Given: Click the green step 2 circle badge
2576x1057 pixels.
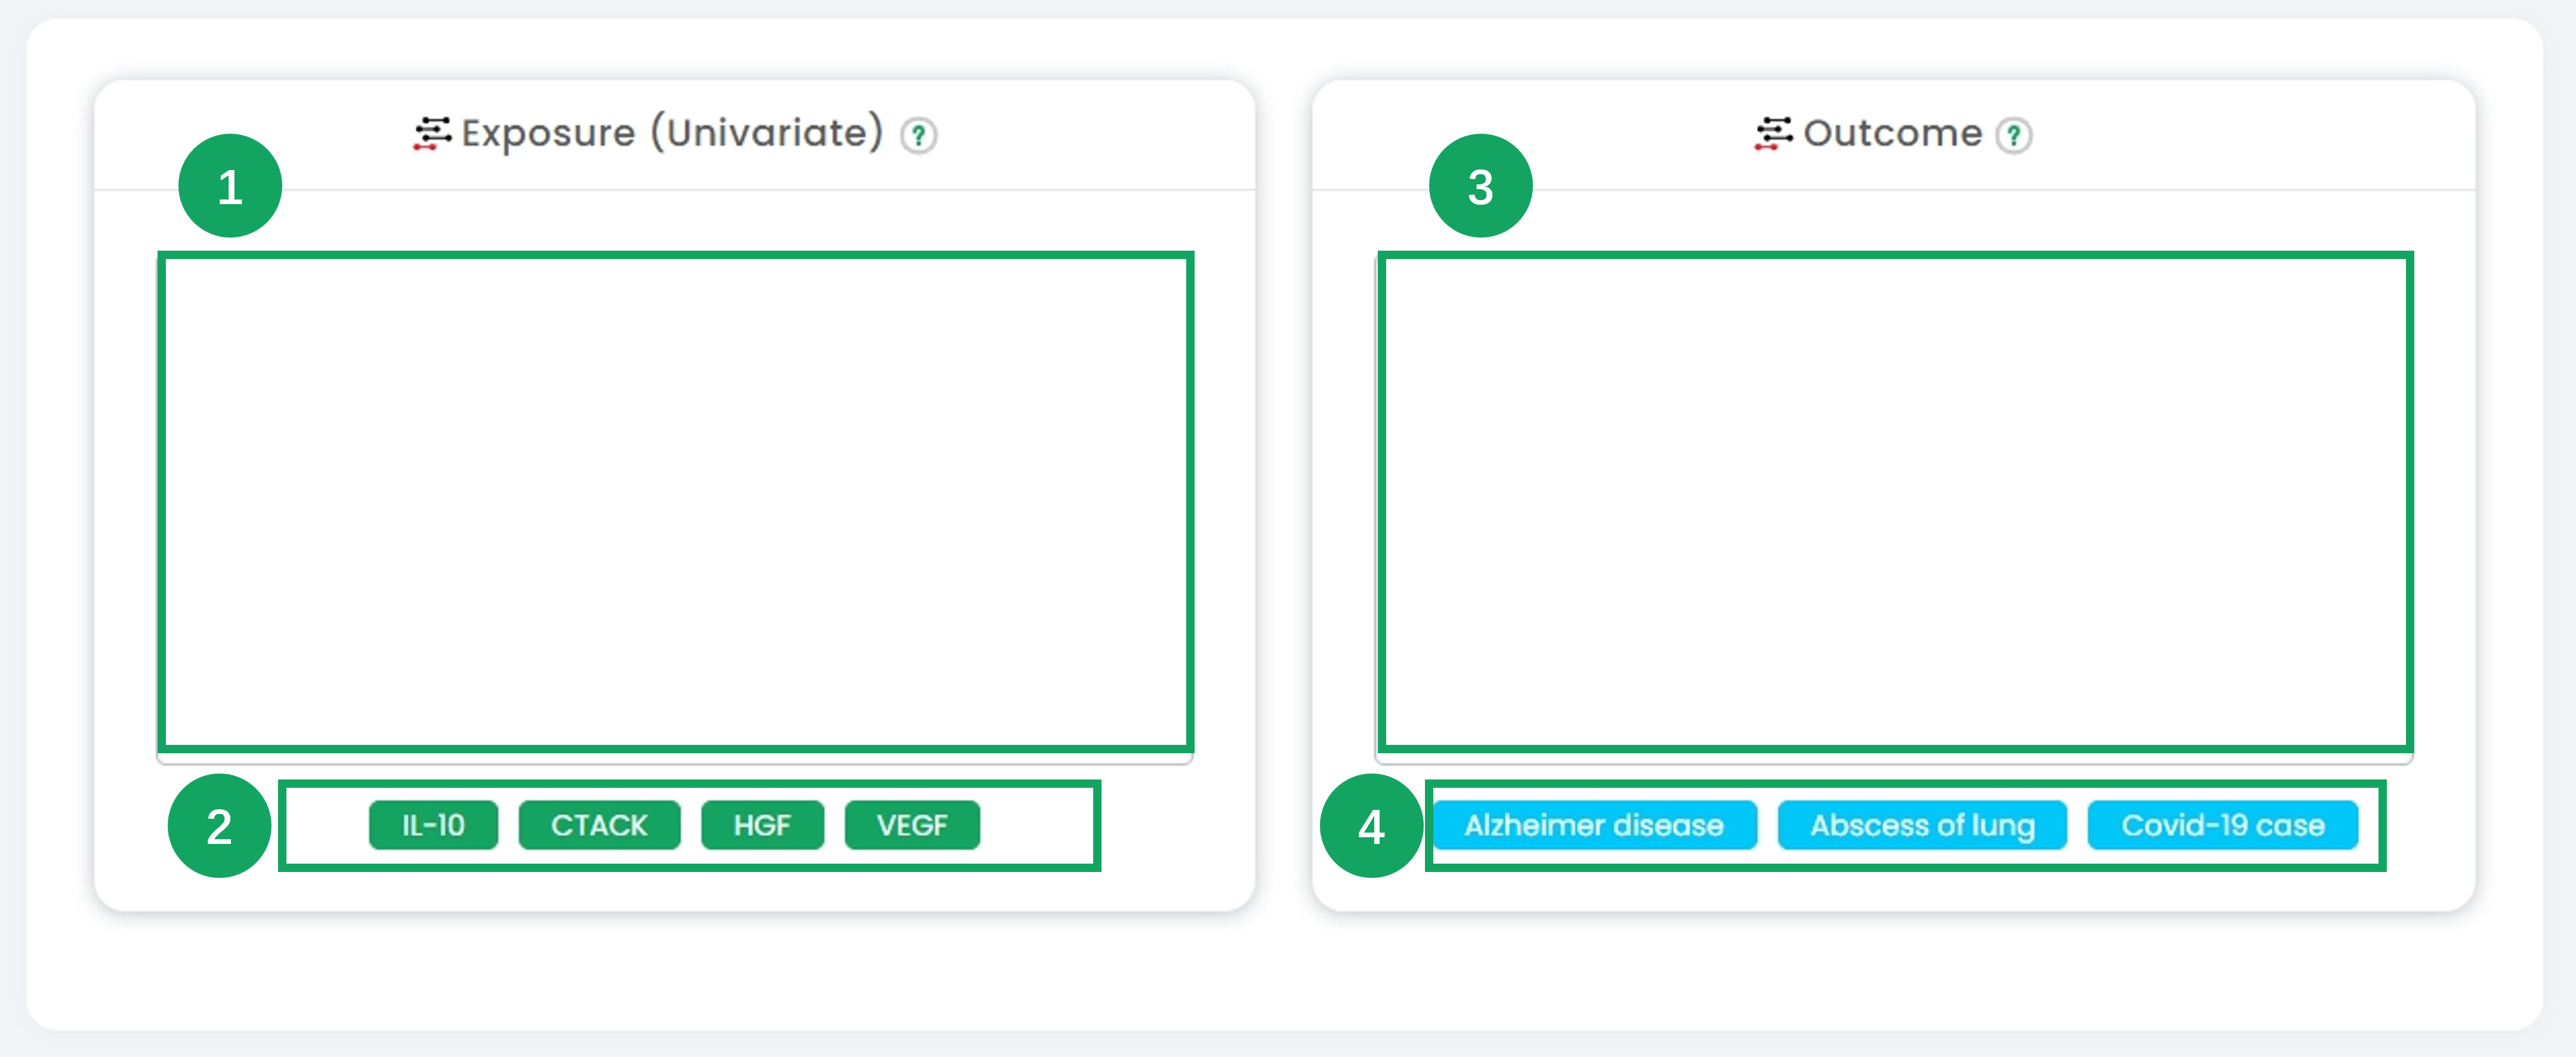Looking at the screenshot, I should pyautogui.click(x=220, y=826).
